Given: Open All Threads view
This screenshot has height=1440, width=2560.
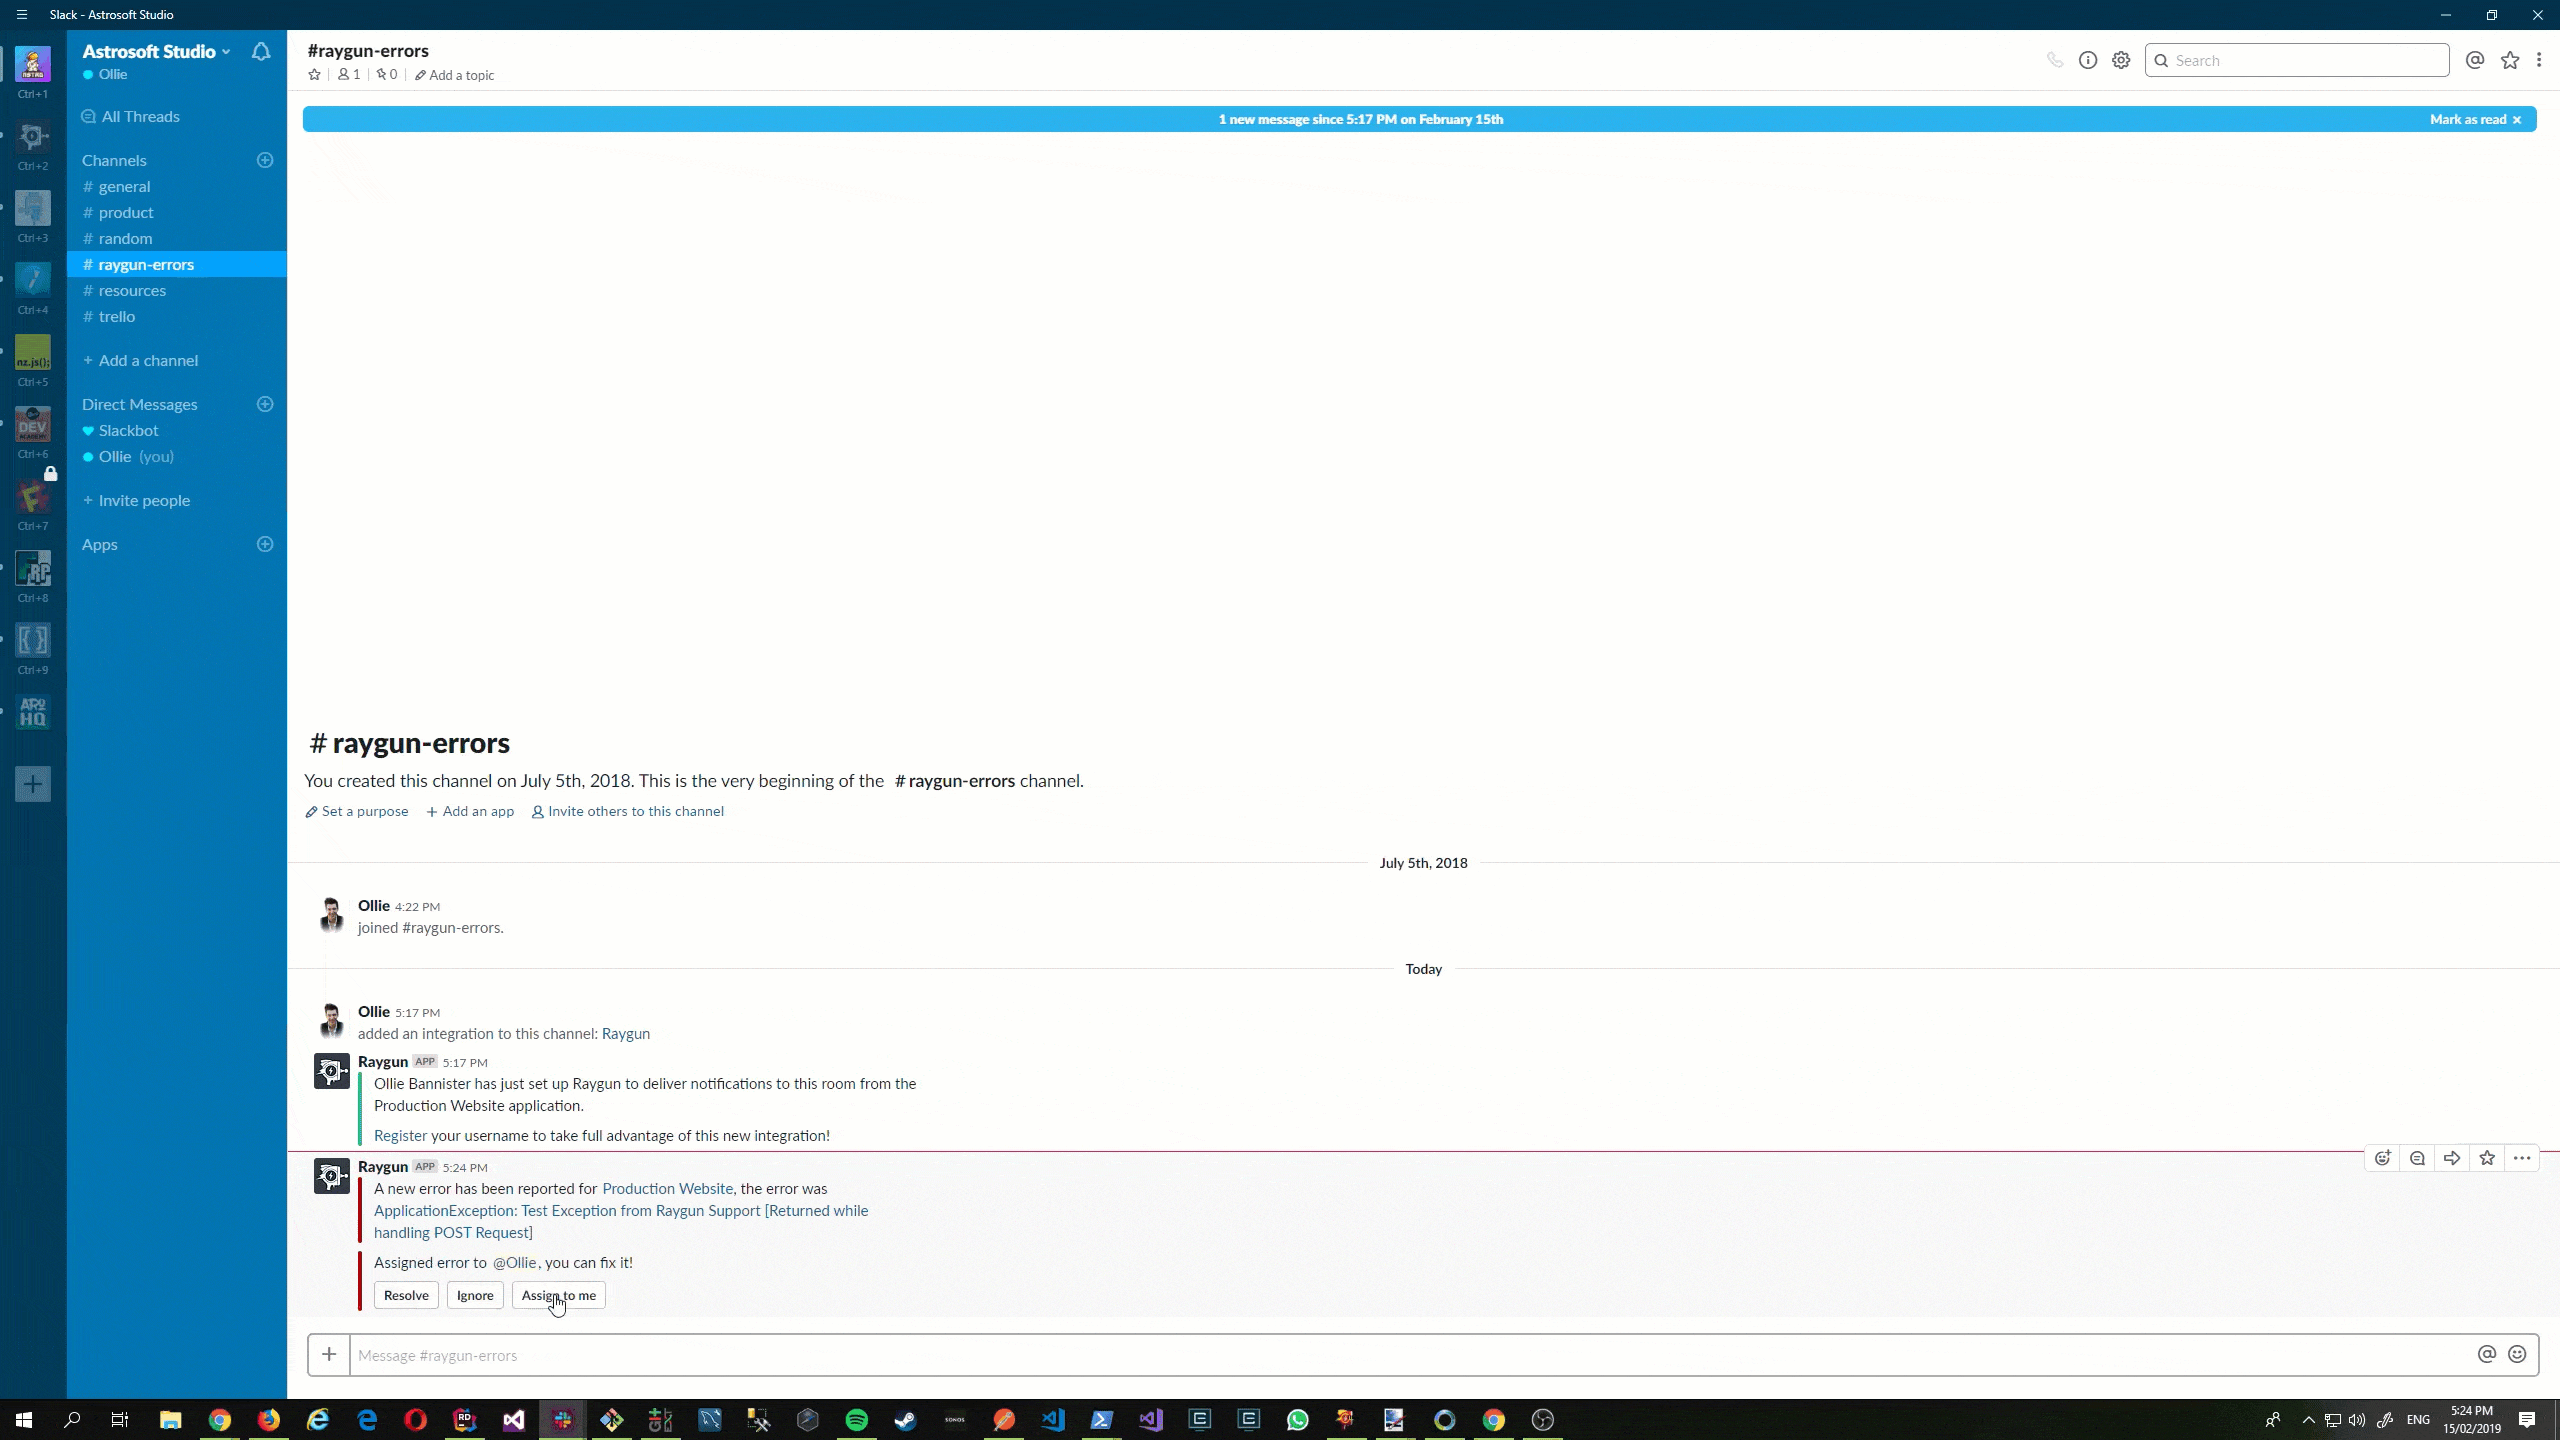Looking at the screenshot, I should point(131,116).
